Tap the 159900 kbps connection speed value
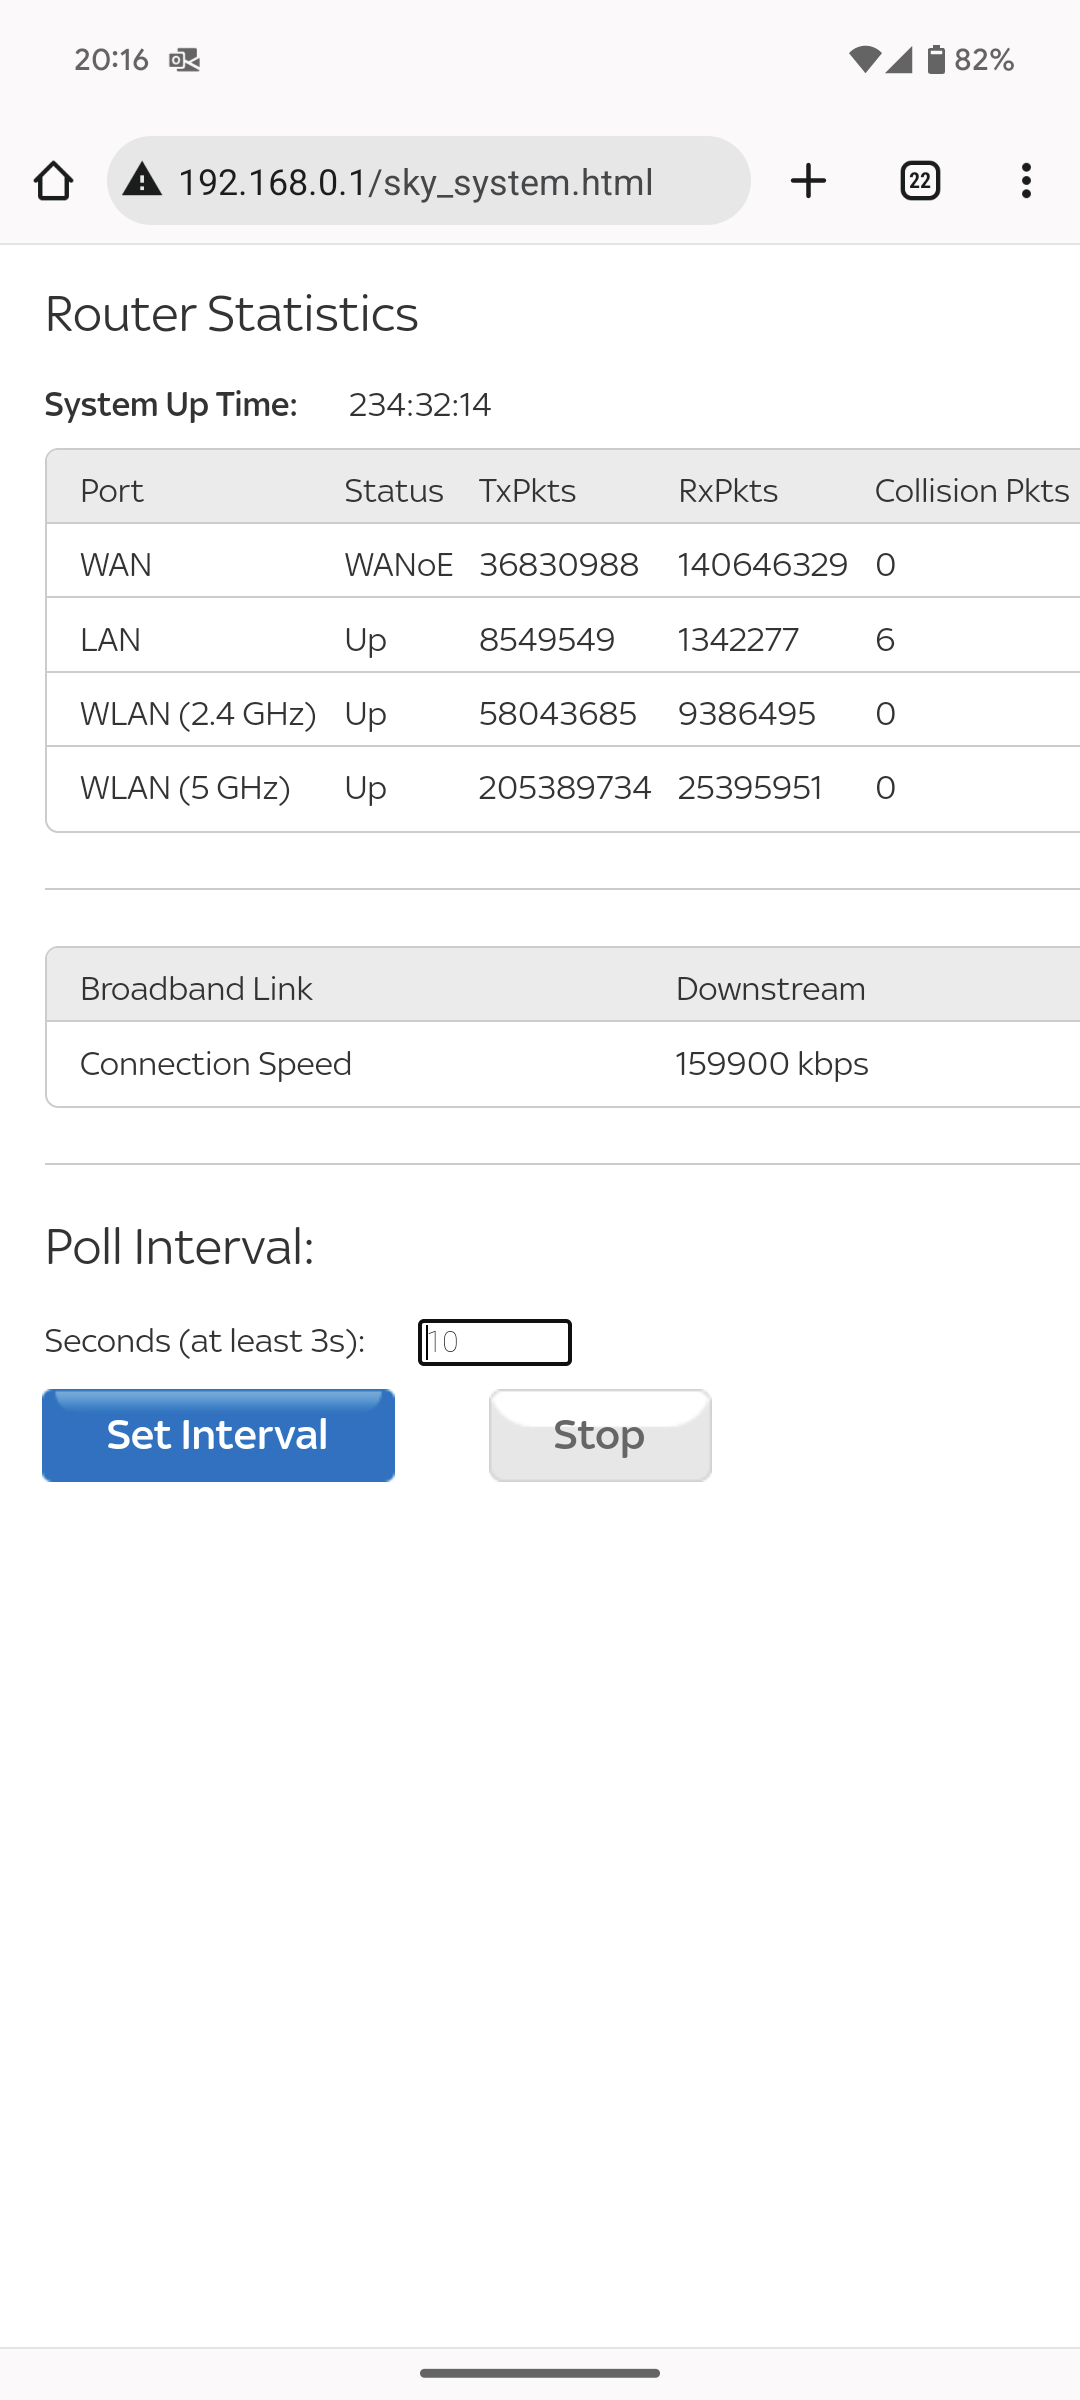Viewport: 1080px width, 2400px height. coord(771,1064)
